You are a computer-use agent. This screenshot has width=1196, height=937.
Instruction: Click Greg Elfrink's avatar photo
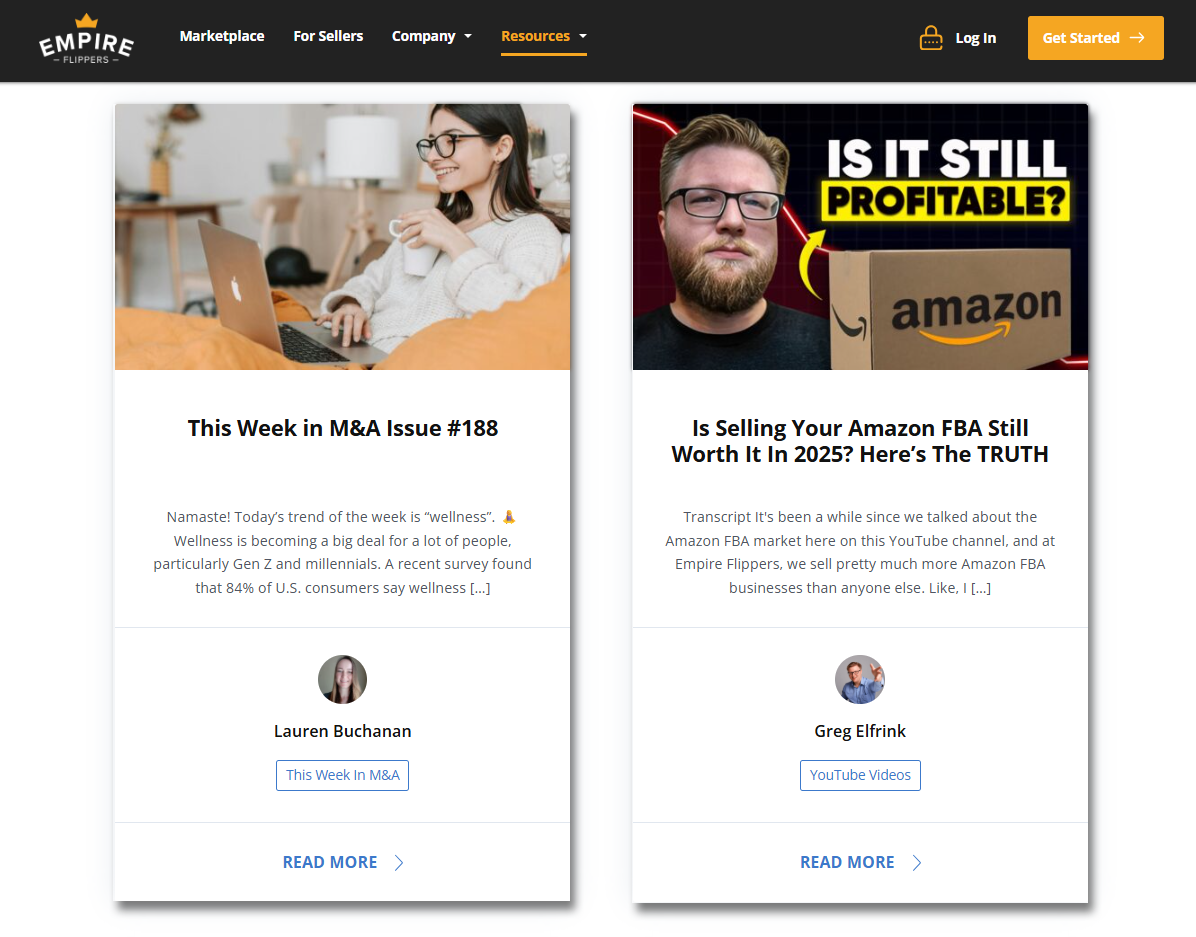pos(860,679)
